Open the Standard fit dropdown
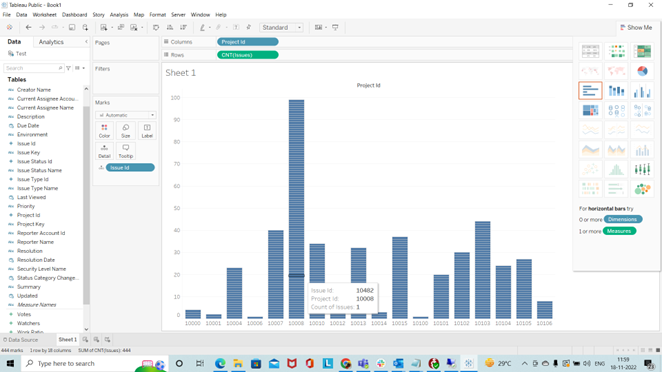 (282, 27)
